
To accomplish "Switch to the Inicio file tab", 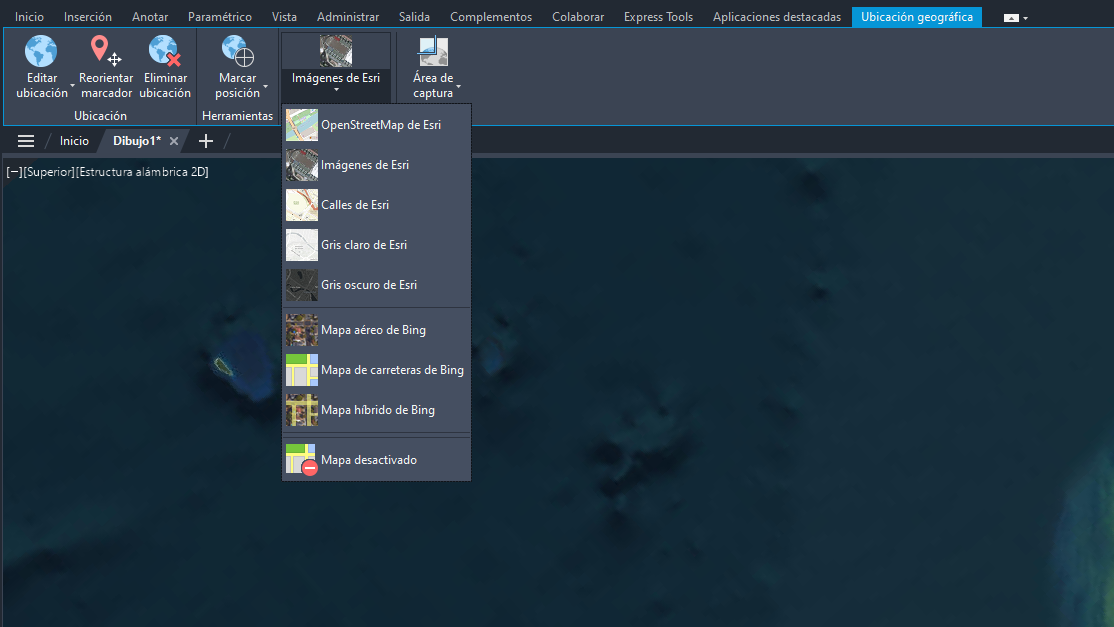I will 74,141.
